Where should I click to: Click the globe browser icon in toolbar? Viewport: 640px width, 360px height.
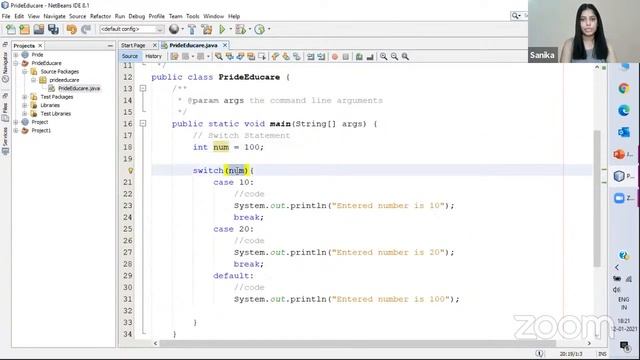point(174,29)
